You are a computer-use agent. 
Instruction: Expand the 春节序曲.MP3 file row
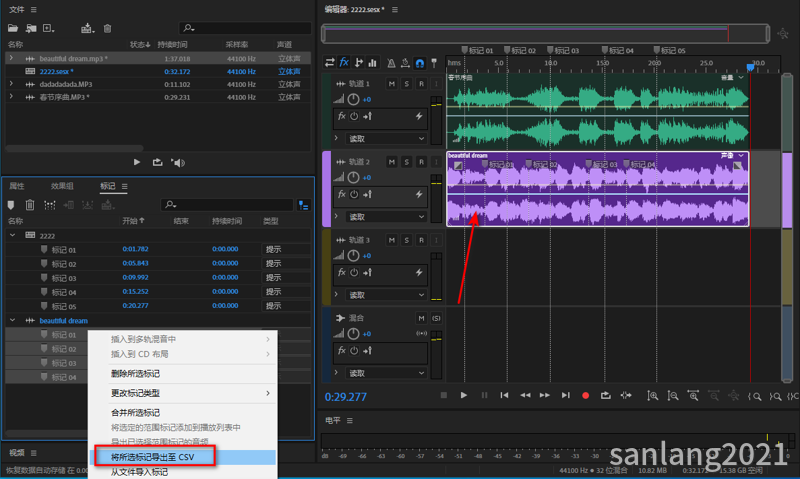[11, 96]
